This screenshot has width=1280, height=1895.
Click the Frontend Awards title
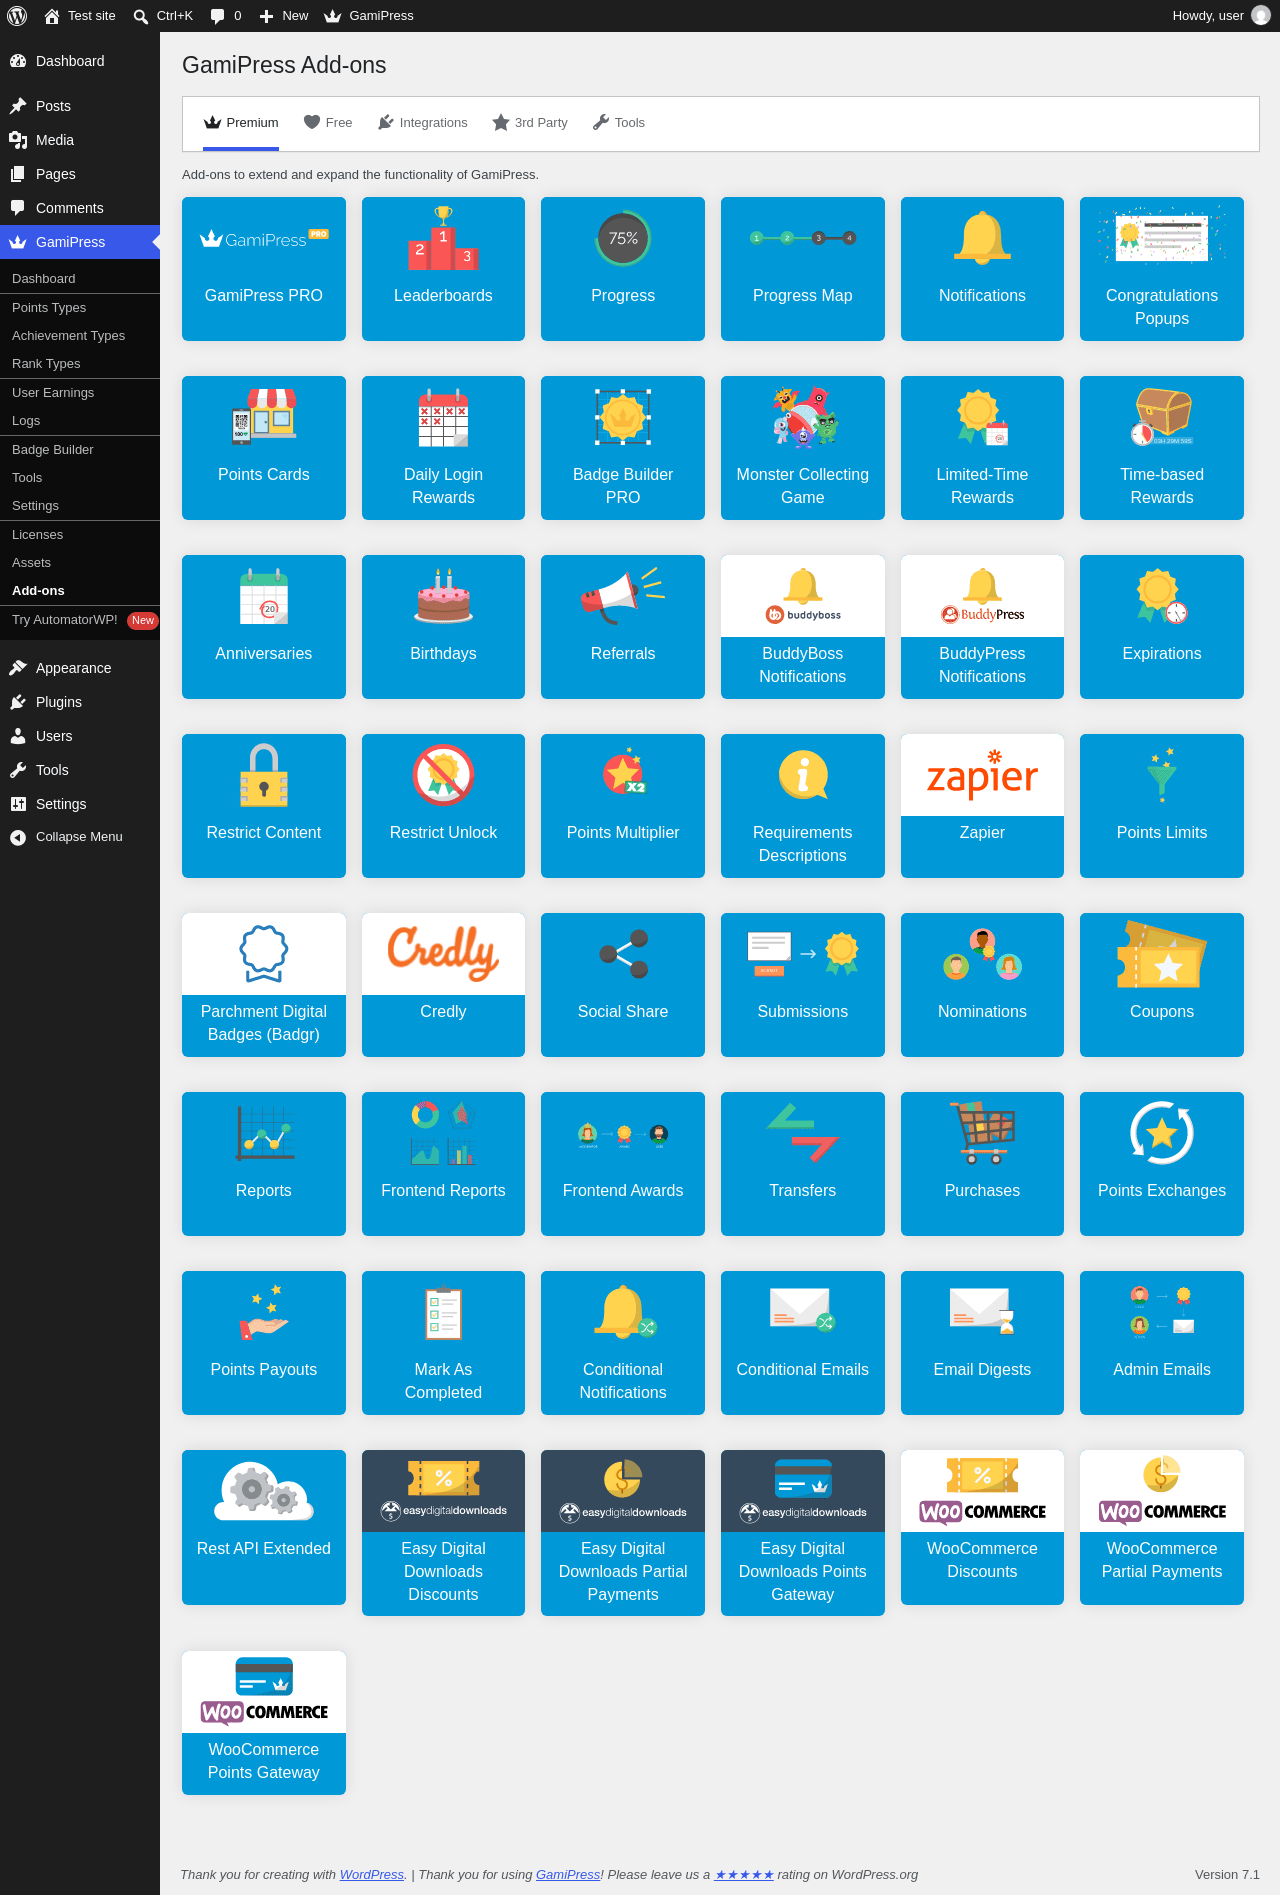click(623, 1190)
